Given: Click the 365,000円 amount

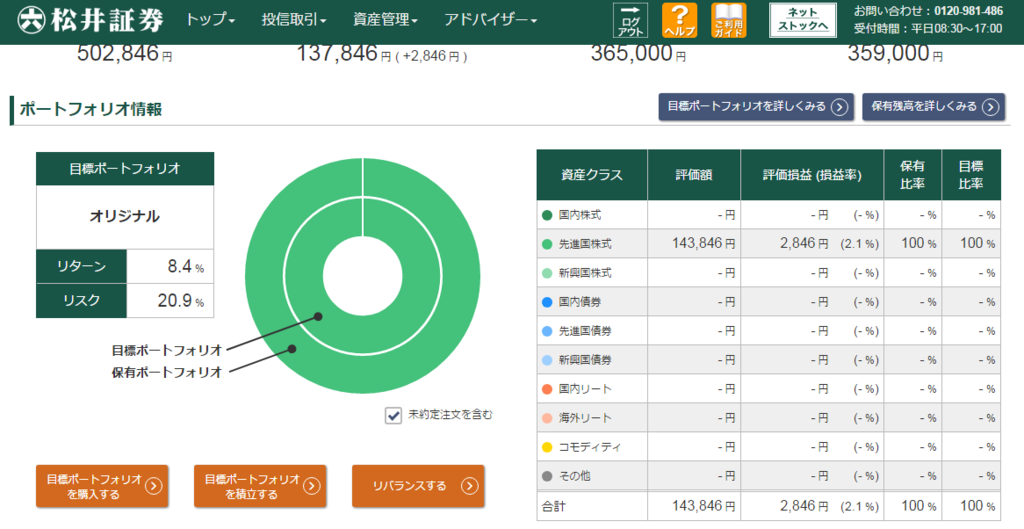Looking at the screenshot, I should point(638,54).
